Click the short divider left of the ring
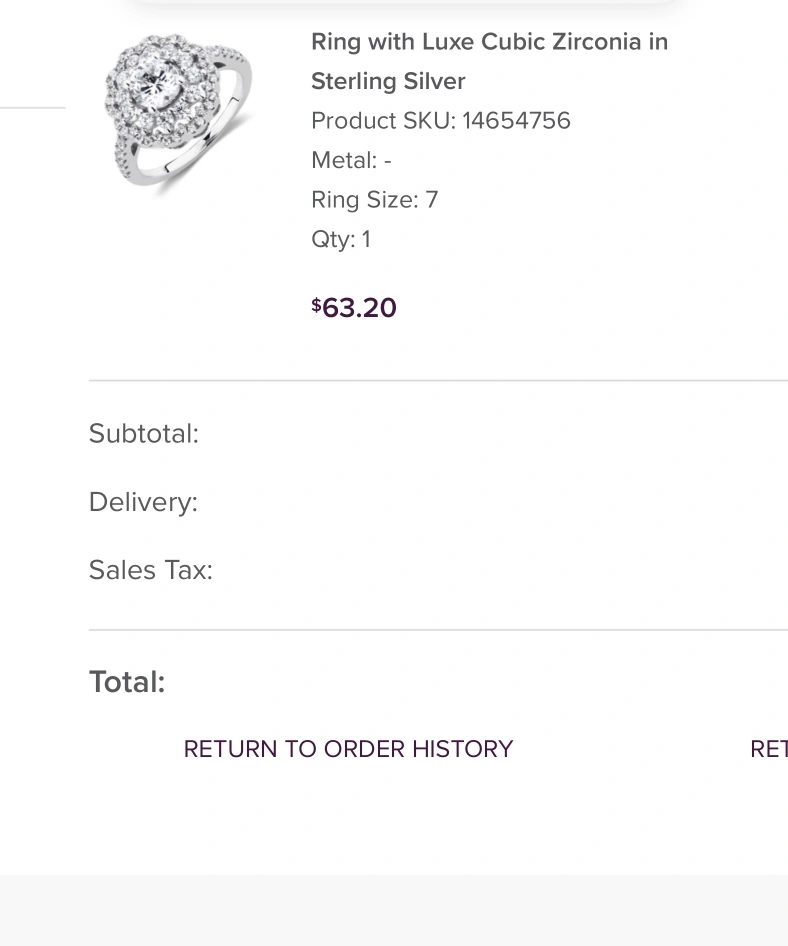 (x=32, y=107)
